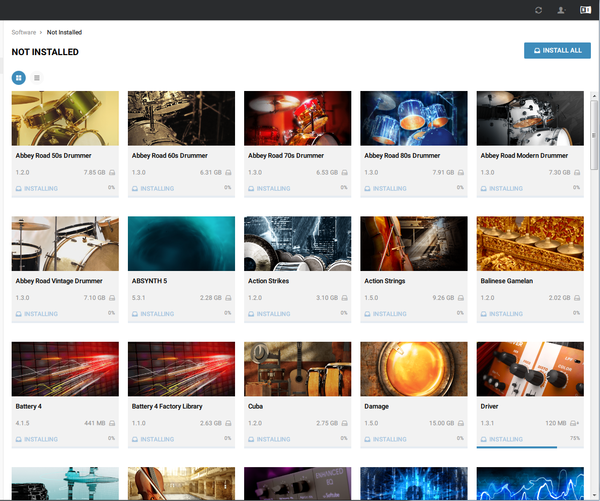Click the Not Installed breadcrumb item
The image size is (600, 501).
click(64, 32)
